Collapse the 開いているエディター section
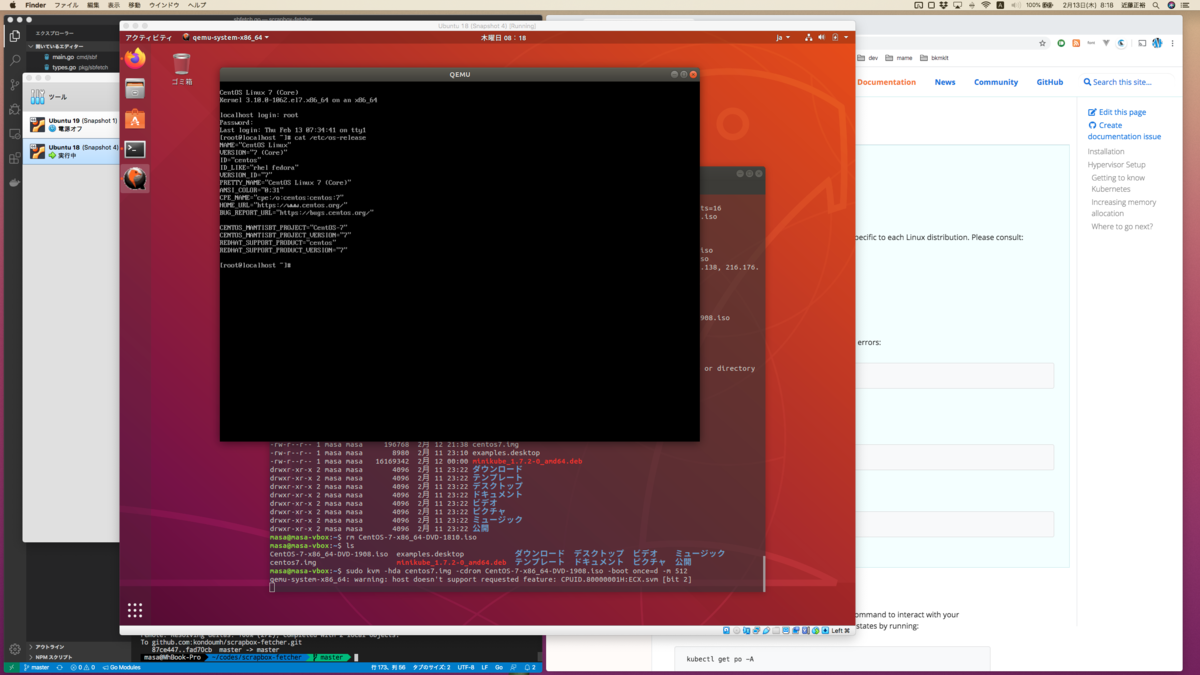 pos(62,46)
